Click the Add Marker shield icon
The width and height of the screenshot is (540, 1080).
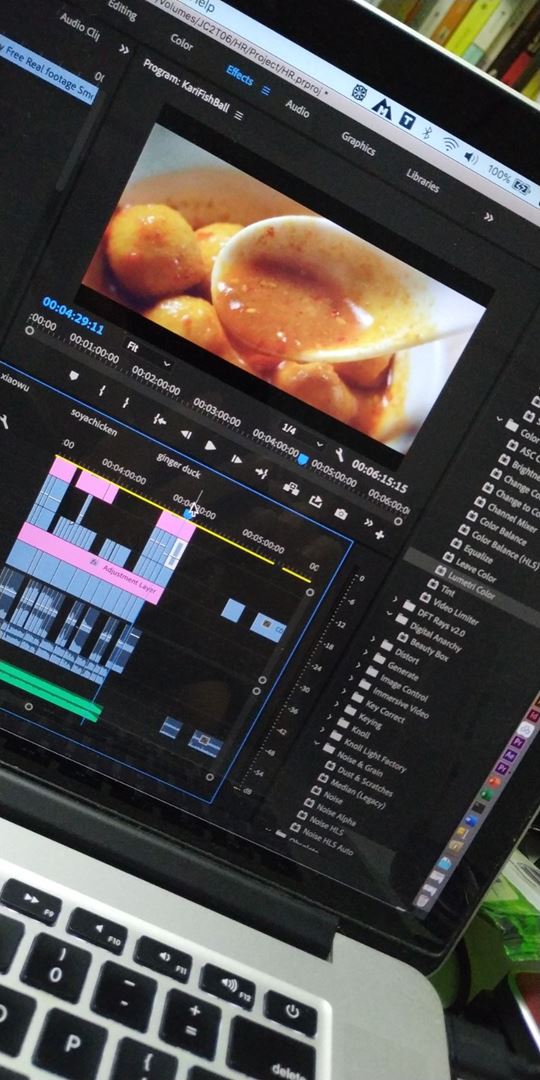pos(74,375)
